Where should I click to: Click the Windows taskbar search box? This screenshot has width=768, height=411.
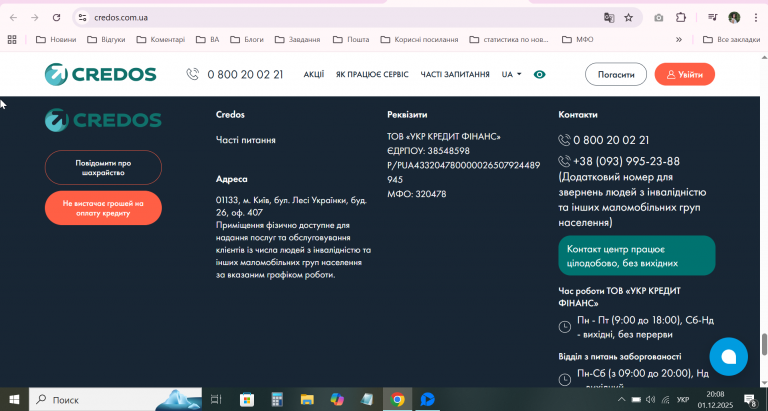pos(115,399)
